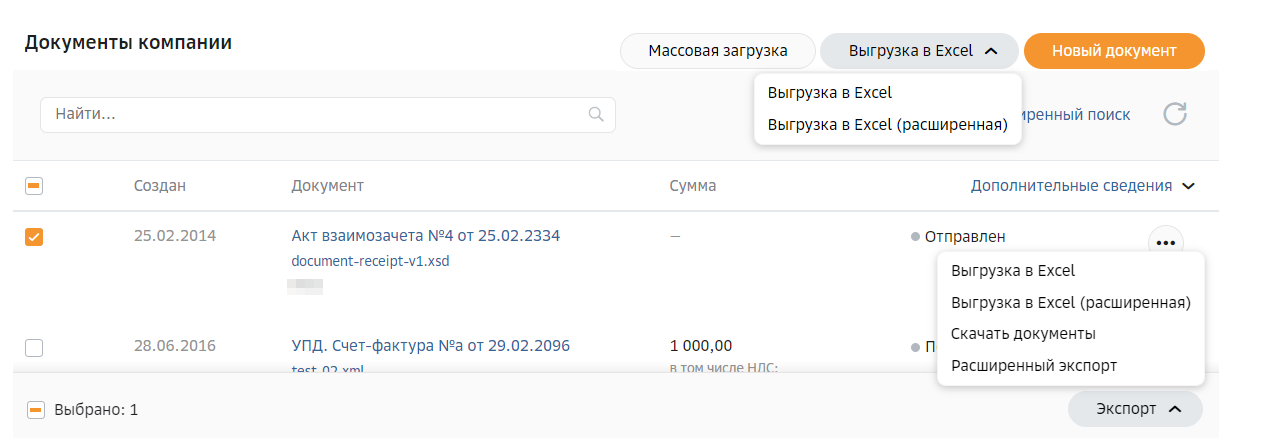
Task: Toggle the header select-all checkbox
Action: pos(34,186)
